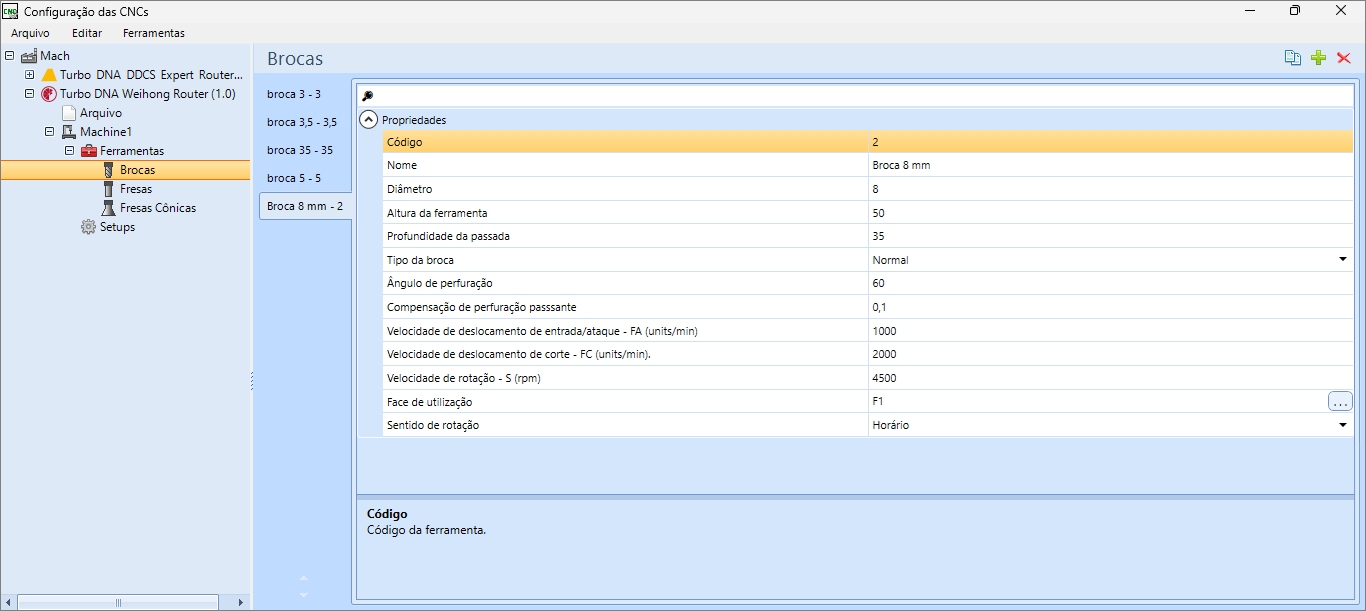
Task: Select the broca 3,5 - 3,5 tab
Action: tap(302, 122)
